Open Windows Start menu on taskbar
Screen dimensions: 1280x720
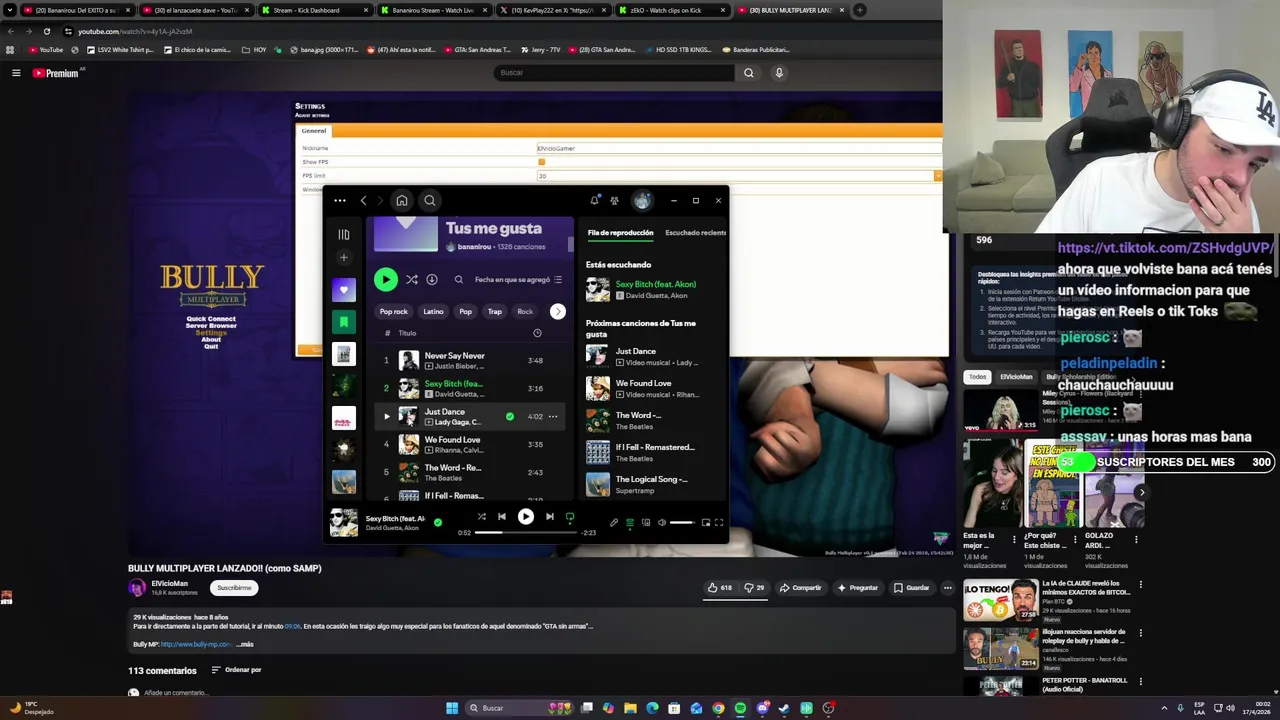click(x=452, y=708)
